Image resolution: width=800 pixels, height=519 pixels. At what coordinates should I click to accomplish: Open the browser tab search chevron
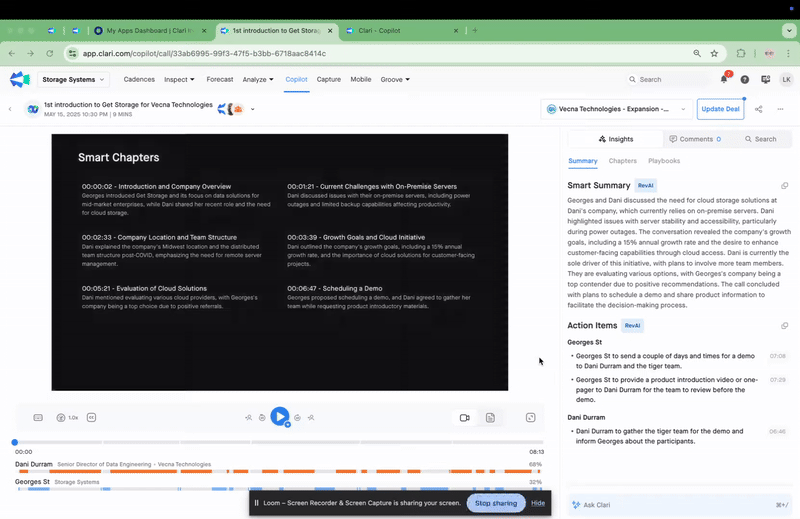(789, 31)
